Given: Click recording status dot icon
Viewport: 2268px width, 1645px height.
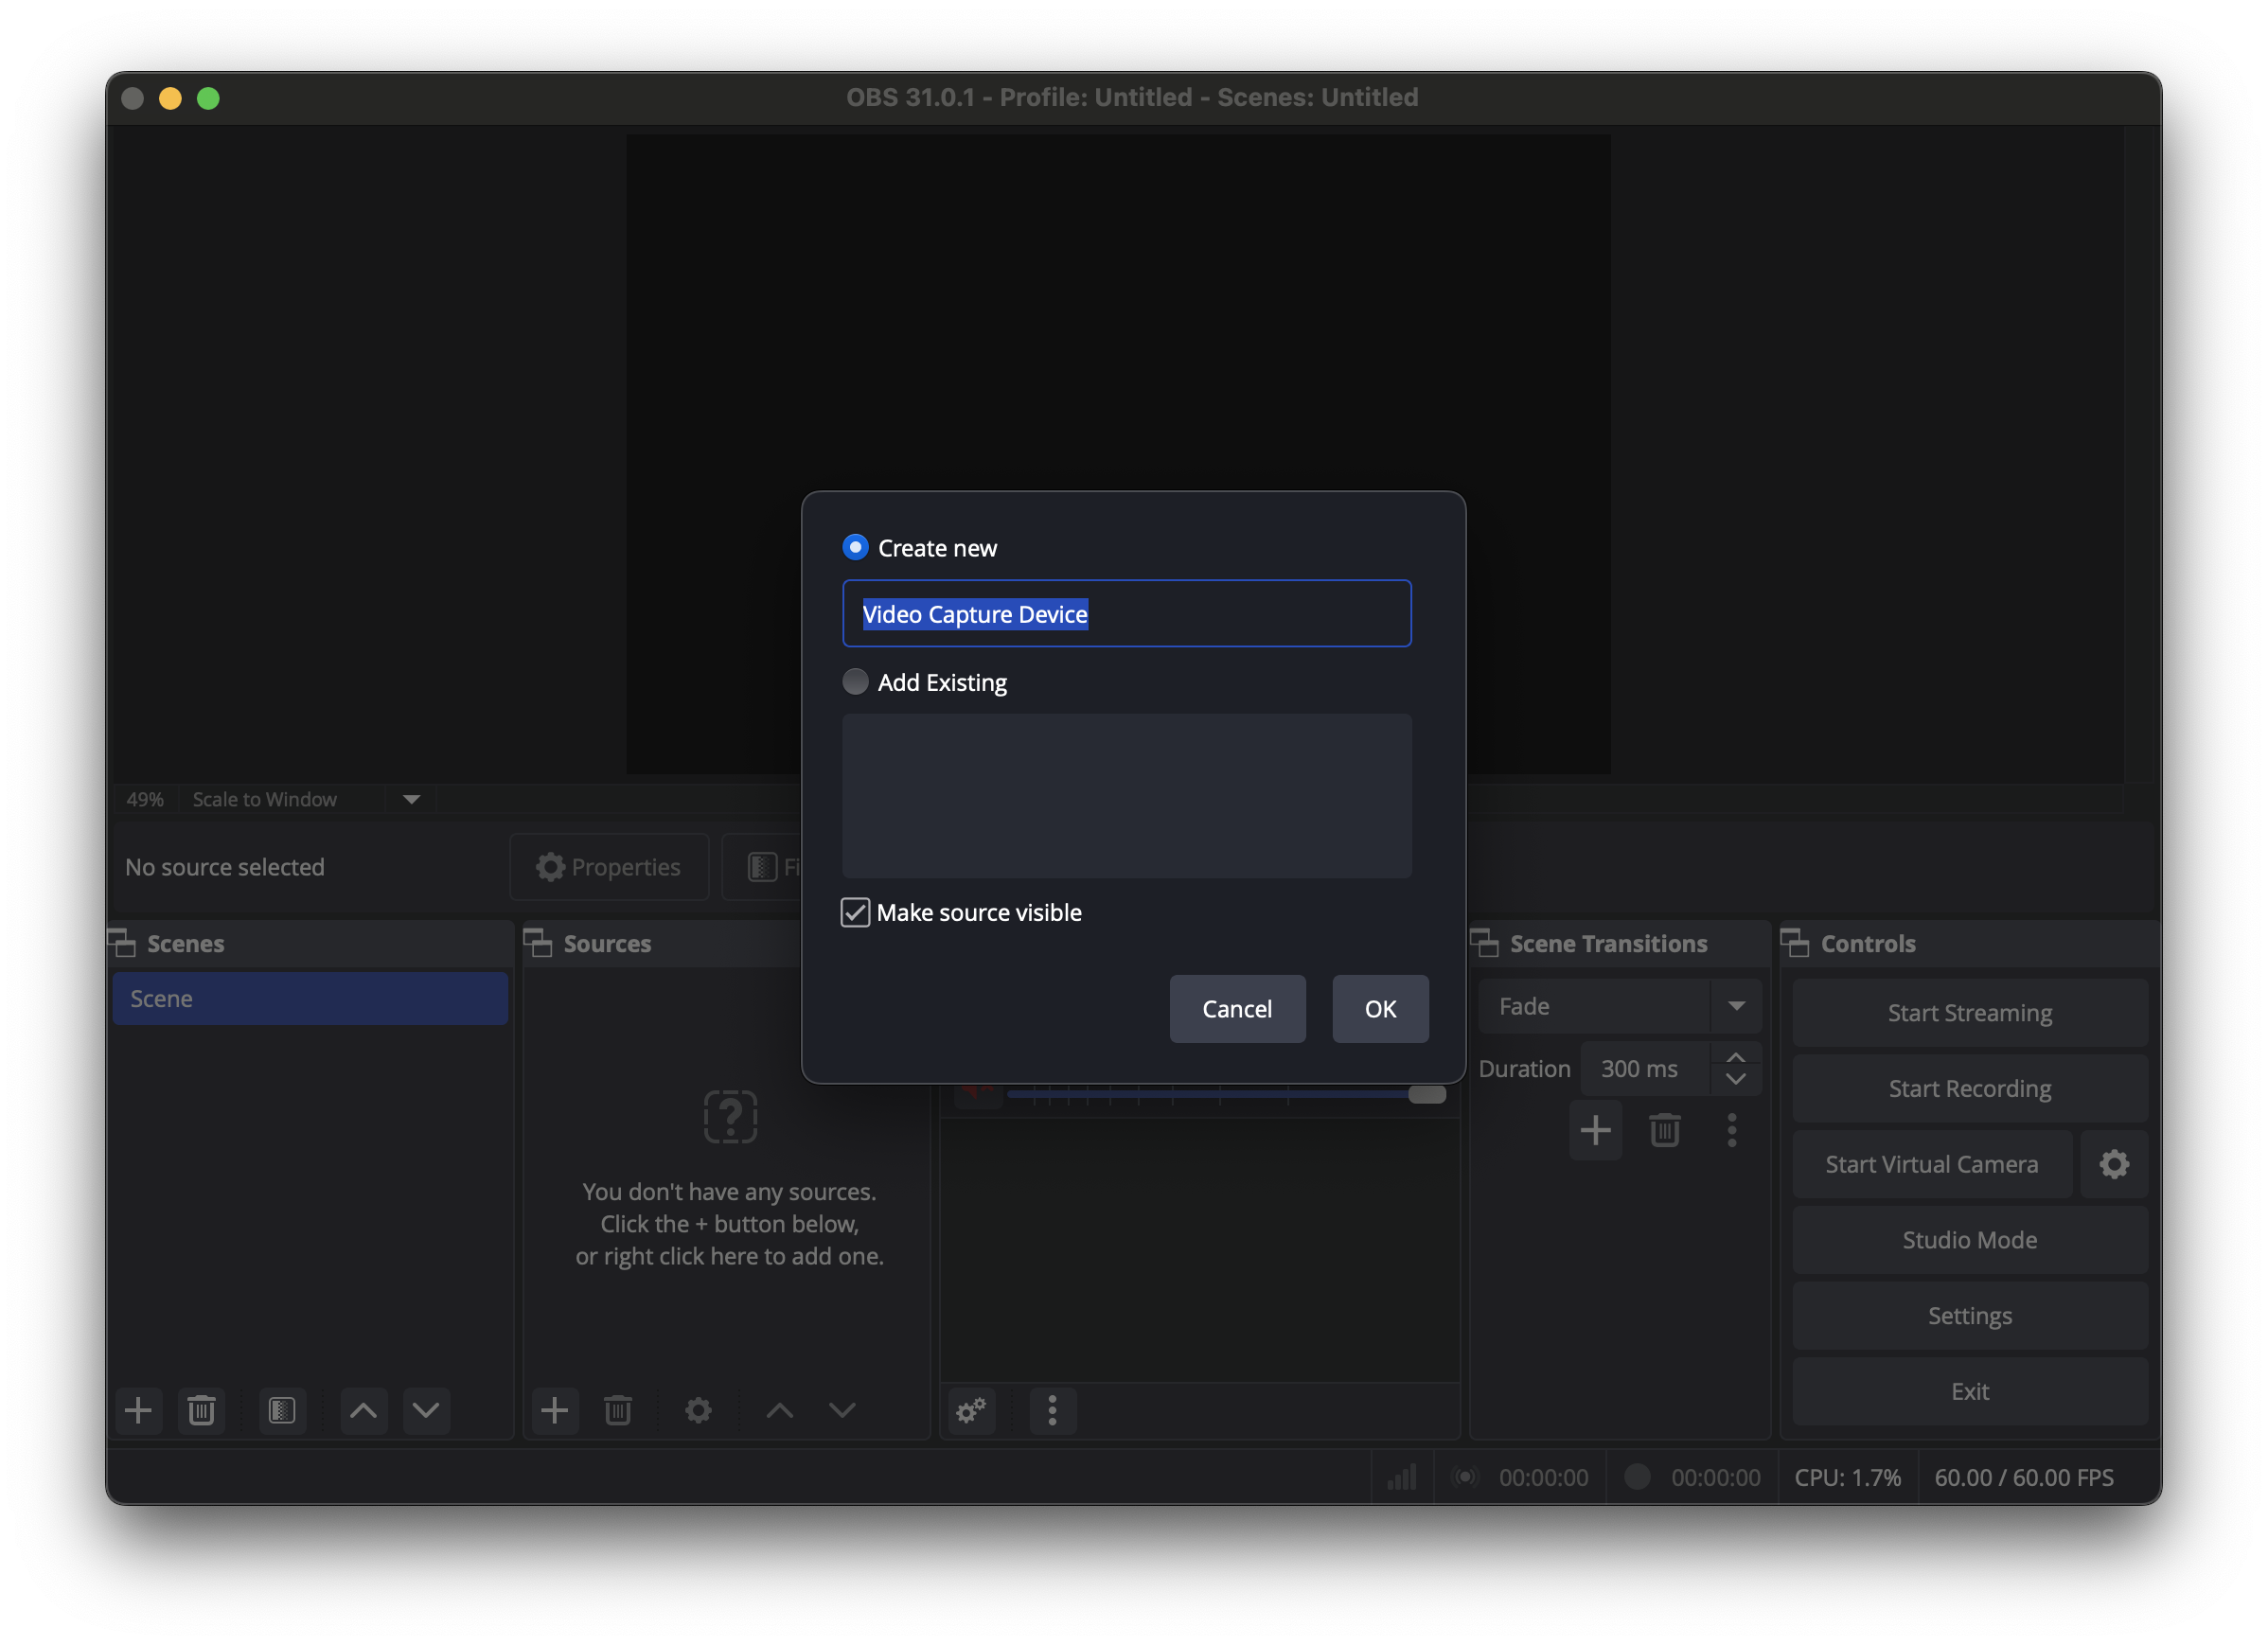Looking at the screenshot, I should [x=1637, y=1477].
